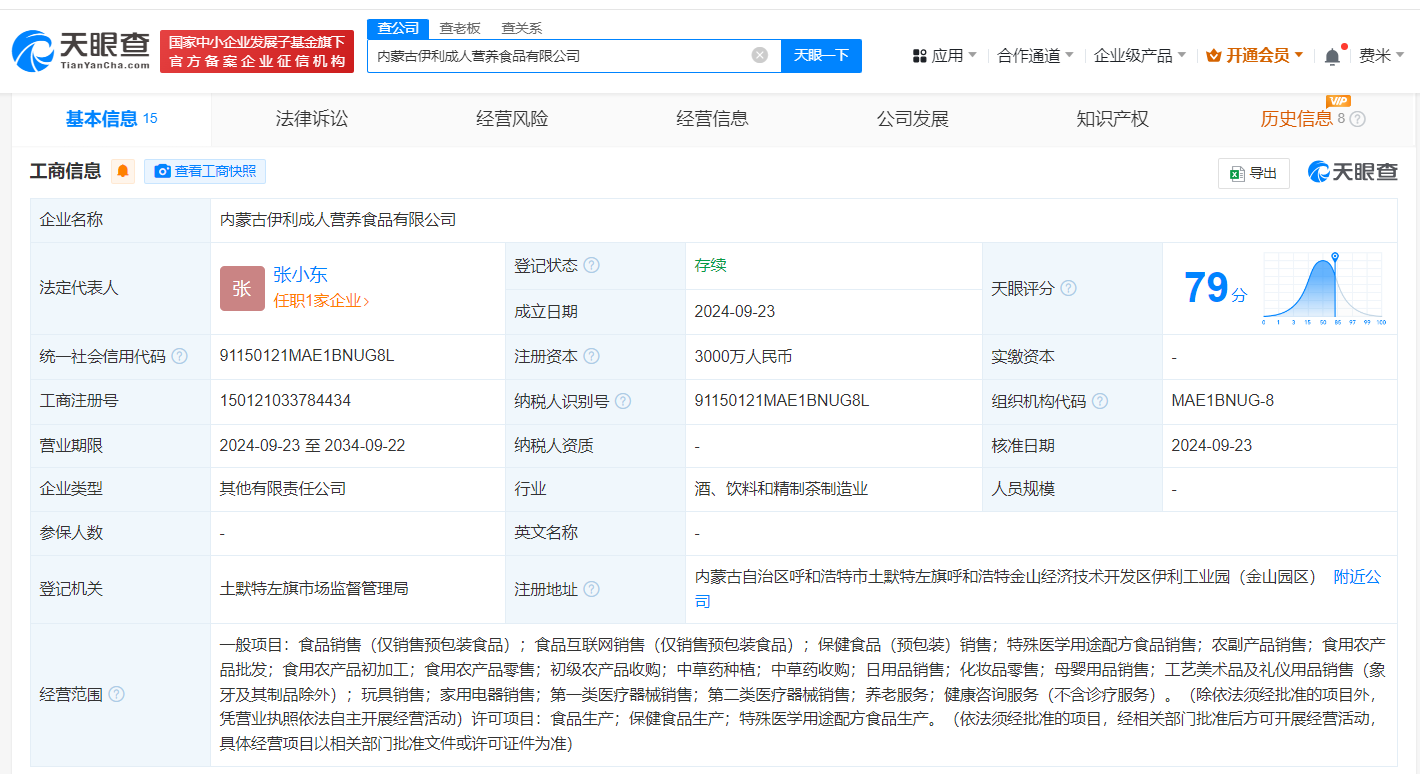Switch to the 查老板 search tab
The height and width of the screenshot is (774, 1420).
pos(460,28)
